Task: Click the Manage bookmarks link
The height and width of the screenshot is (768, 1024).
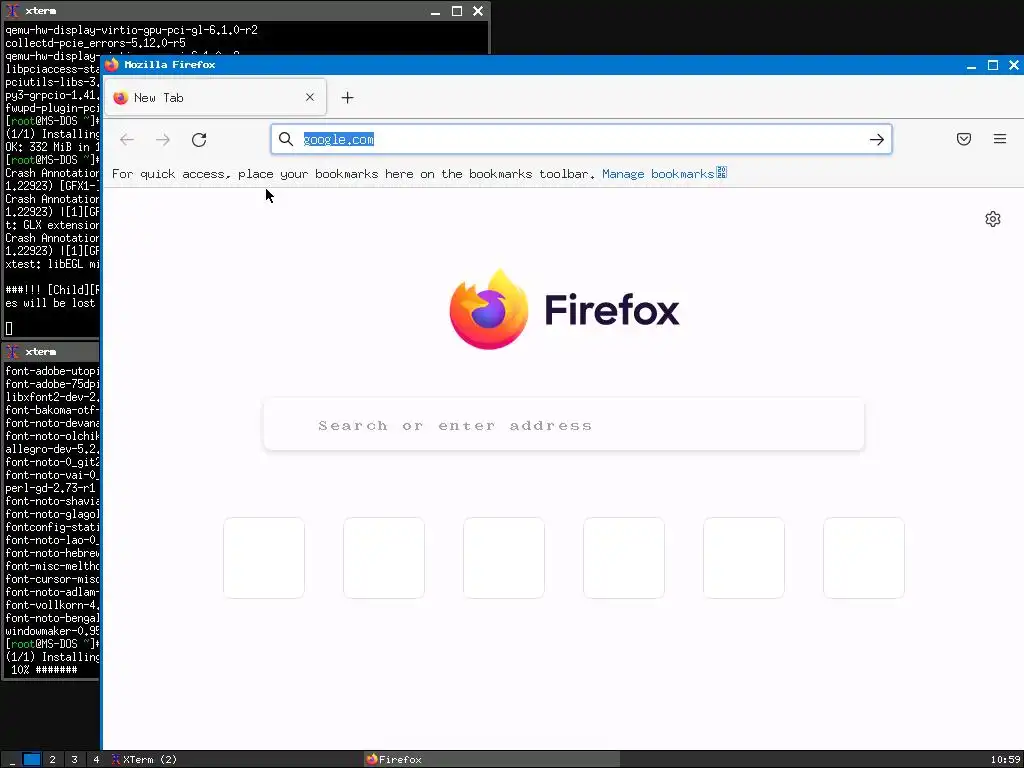Action: 664,174
